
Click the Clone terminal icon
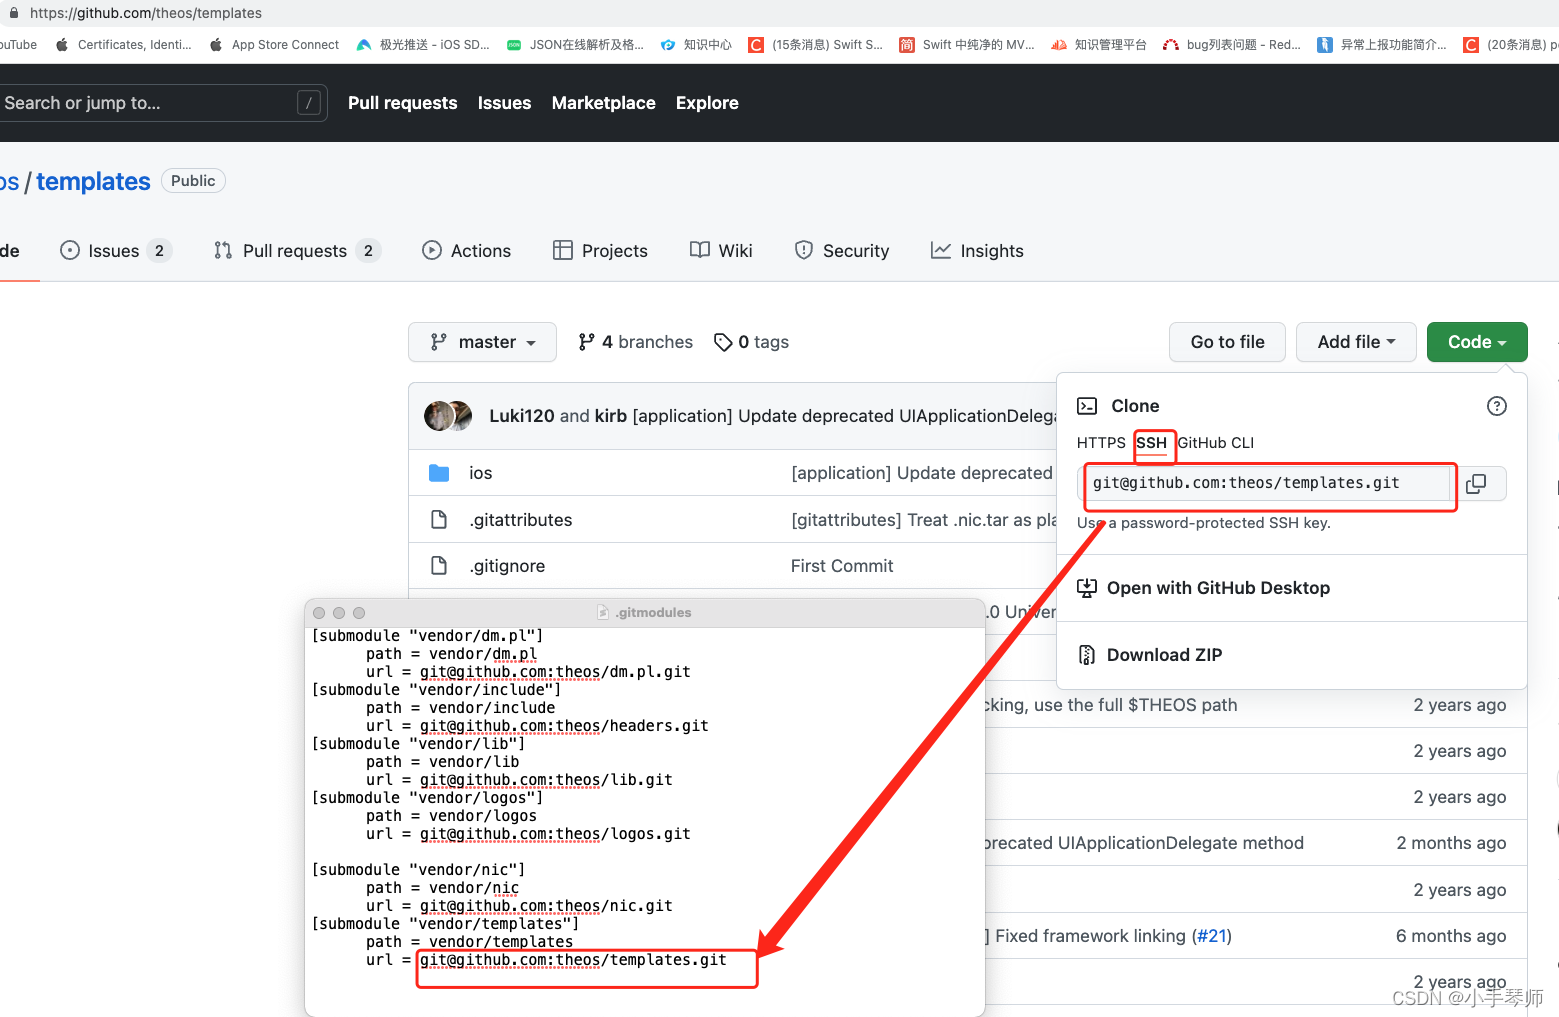pos(1087,406)
